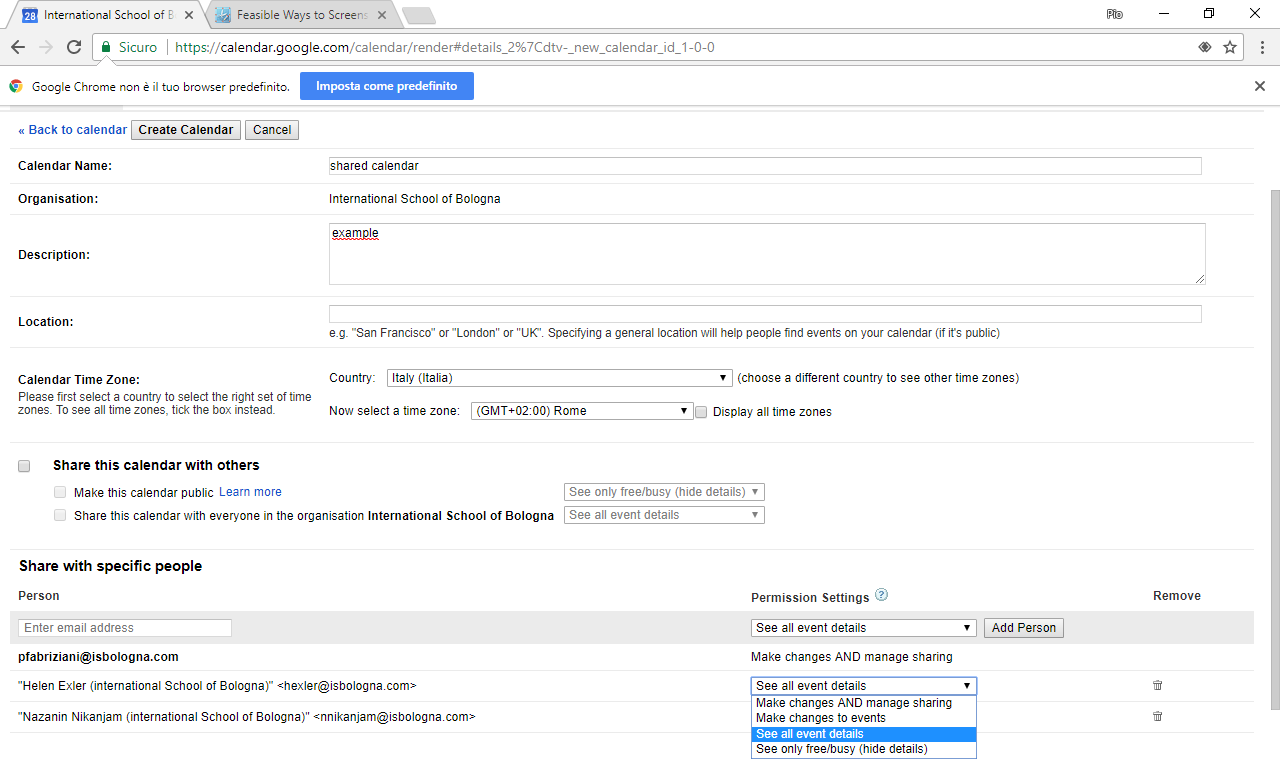This screenshot has height=760, width=1280.
Task: Close the International School calendar tab
Action: click(189, 15)
